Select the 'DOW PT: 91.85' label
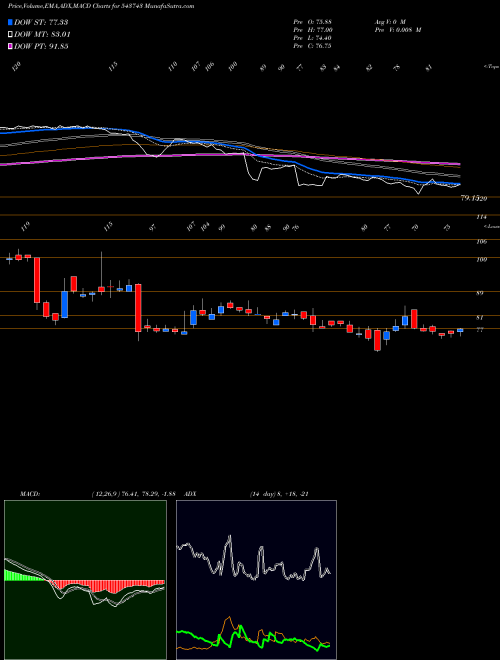The height and width of the screenshot is (660, 500). point(41,46)
